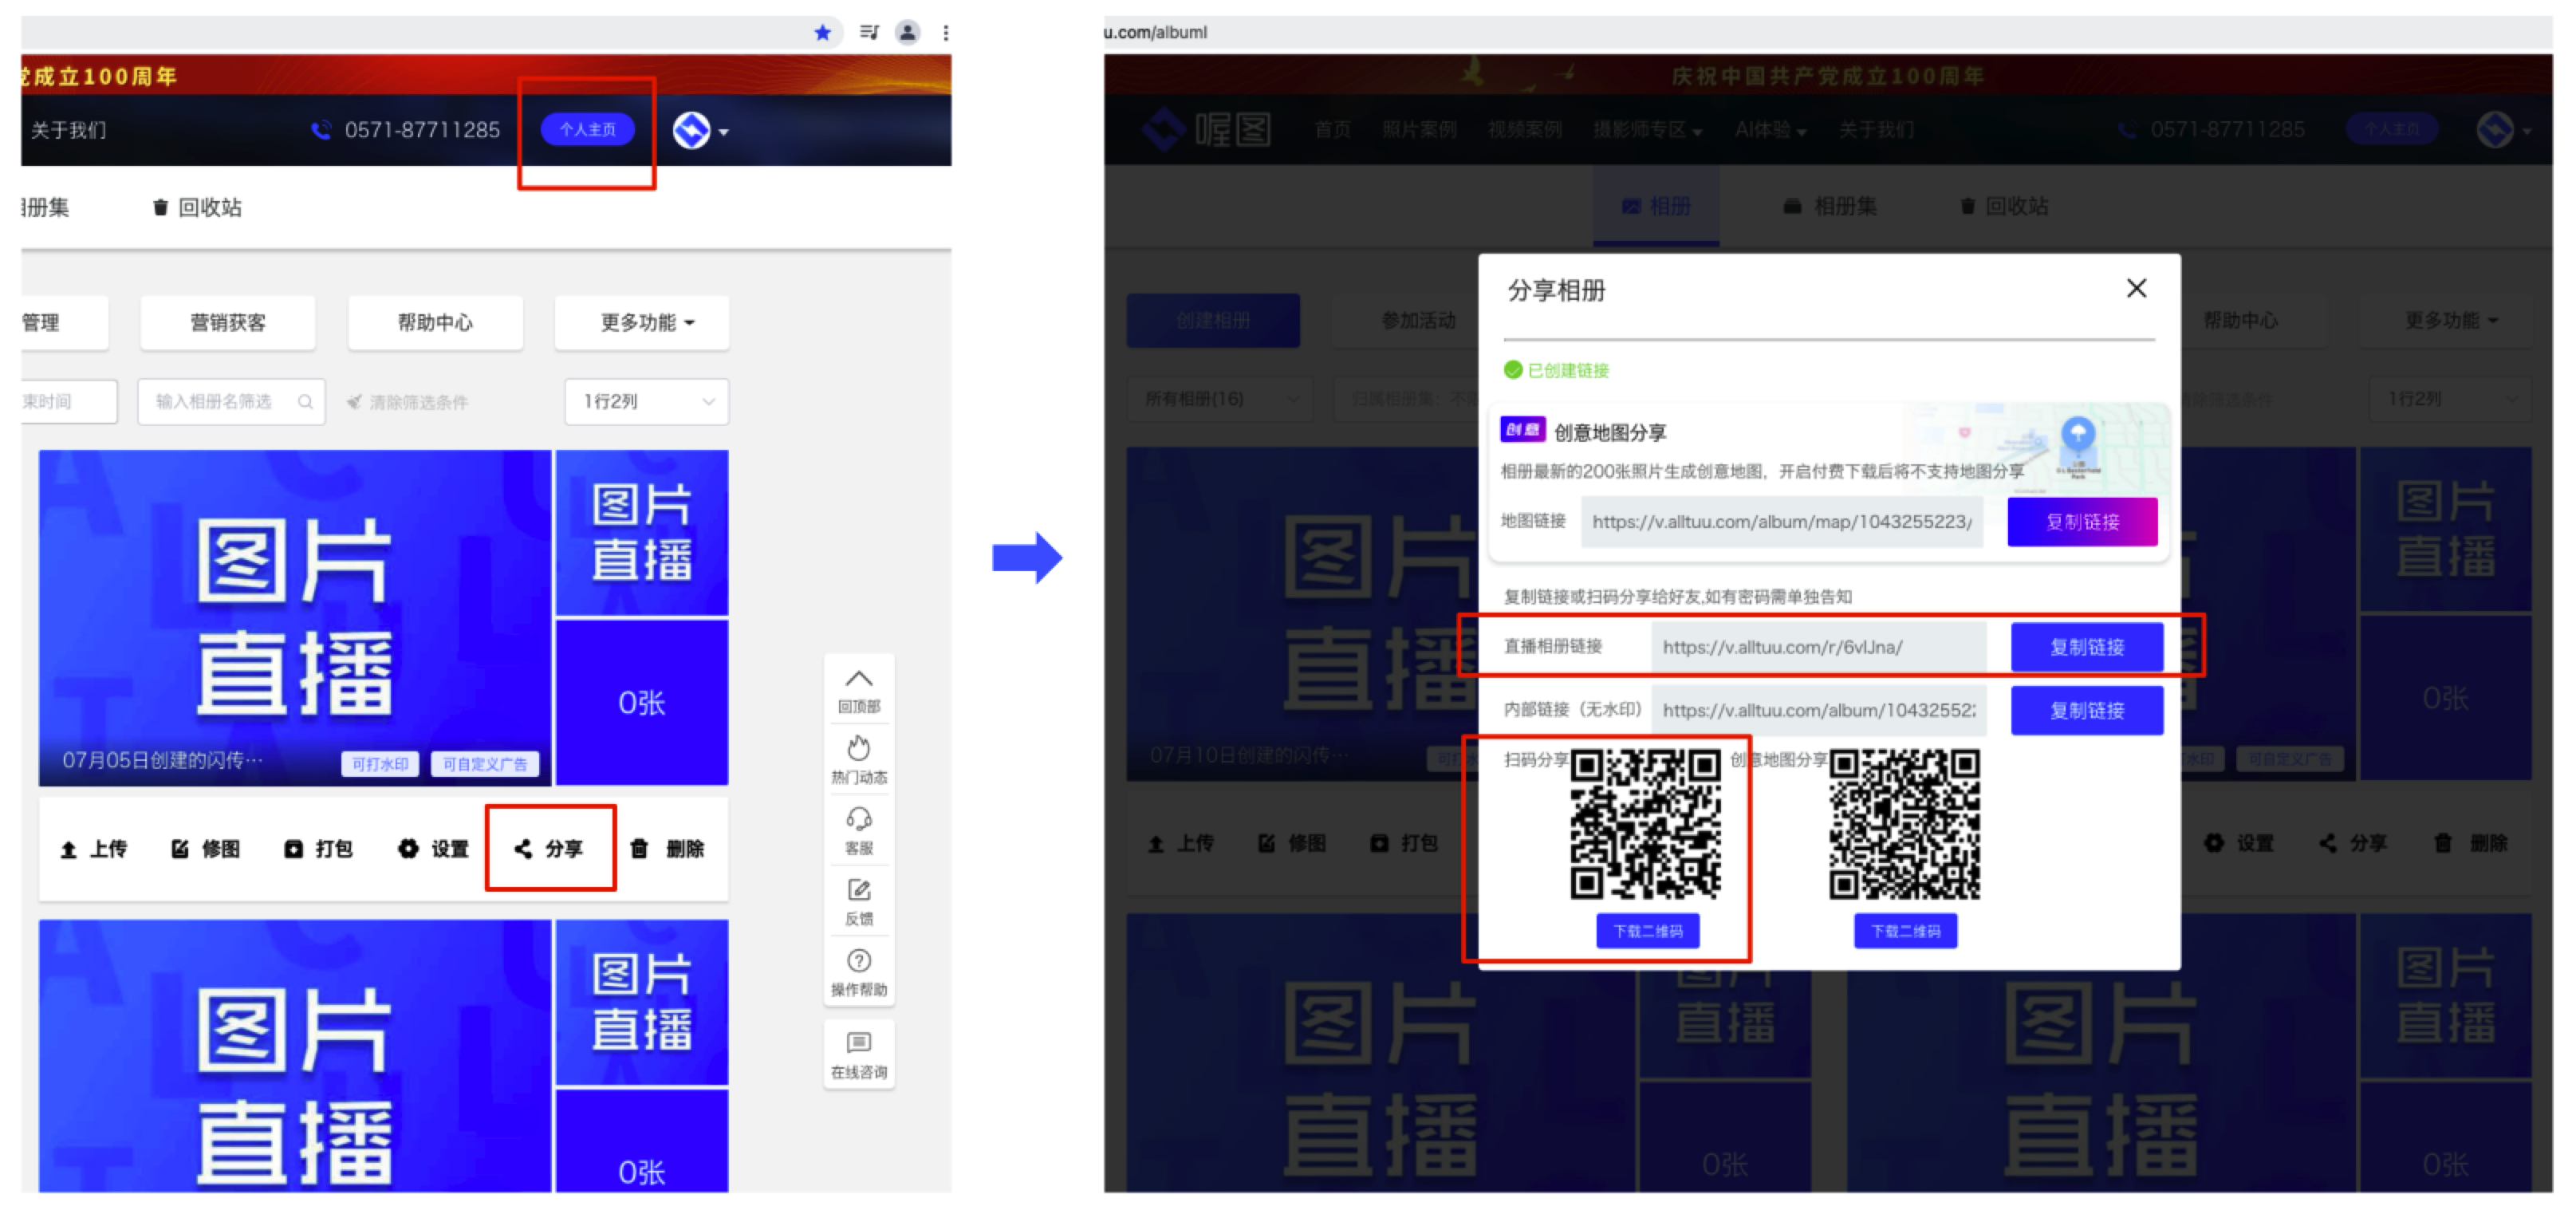Copy the 直播相册链接 with 复制链接 button
The image size is (2576, 1206).
(2087, 647)
